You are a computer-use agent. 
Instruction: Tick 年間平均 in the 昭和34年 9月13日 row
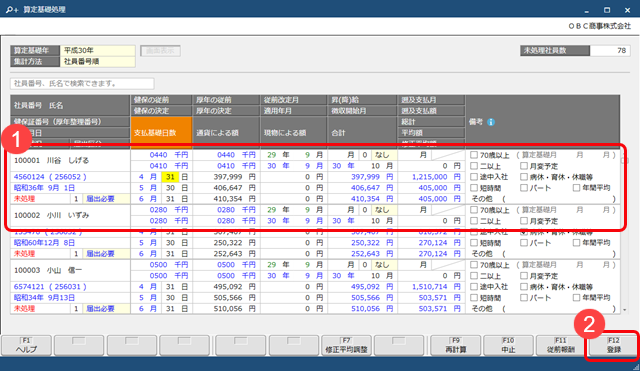click(576, 298)
